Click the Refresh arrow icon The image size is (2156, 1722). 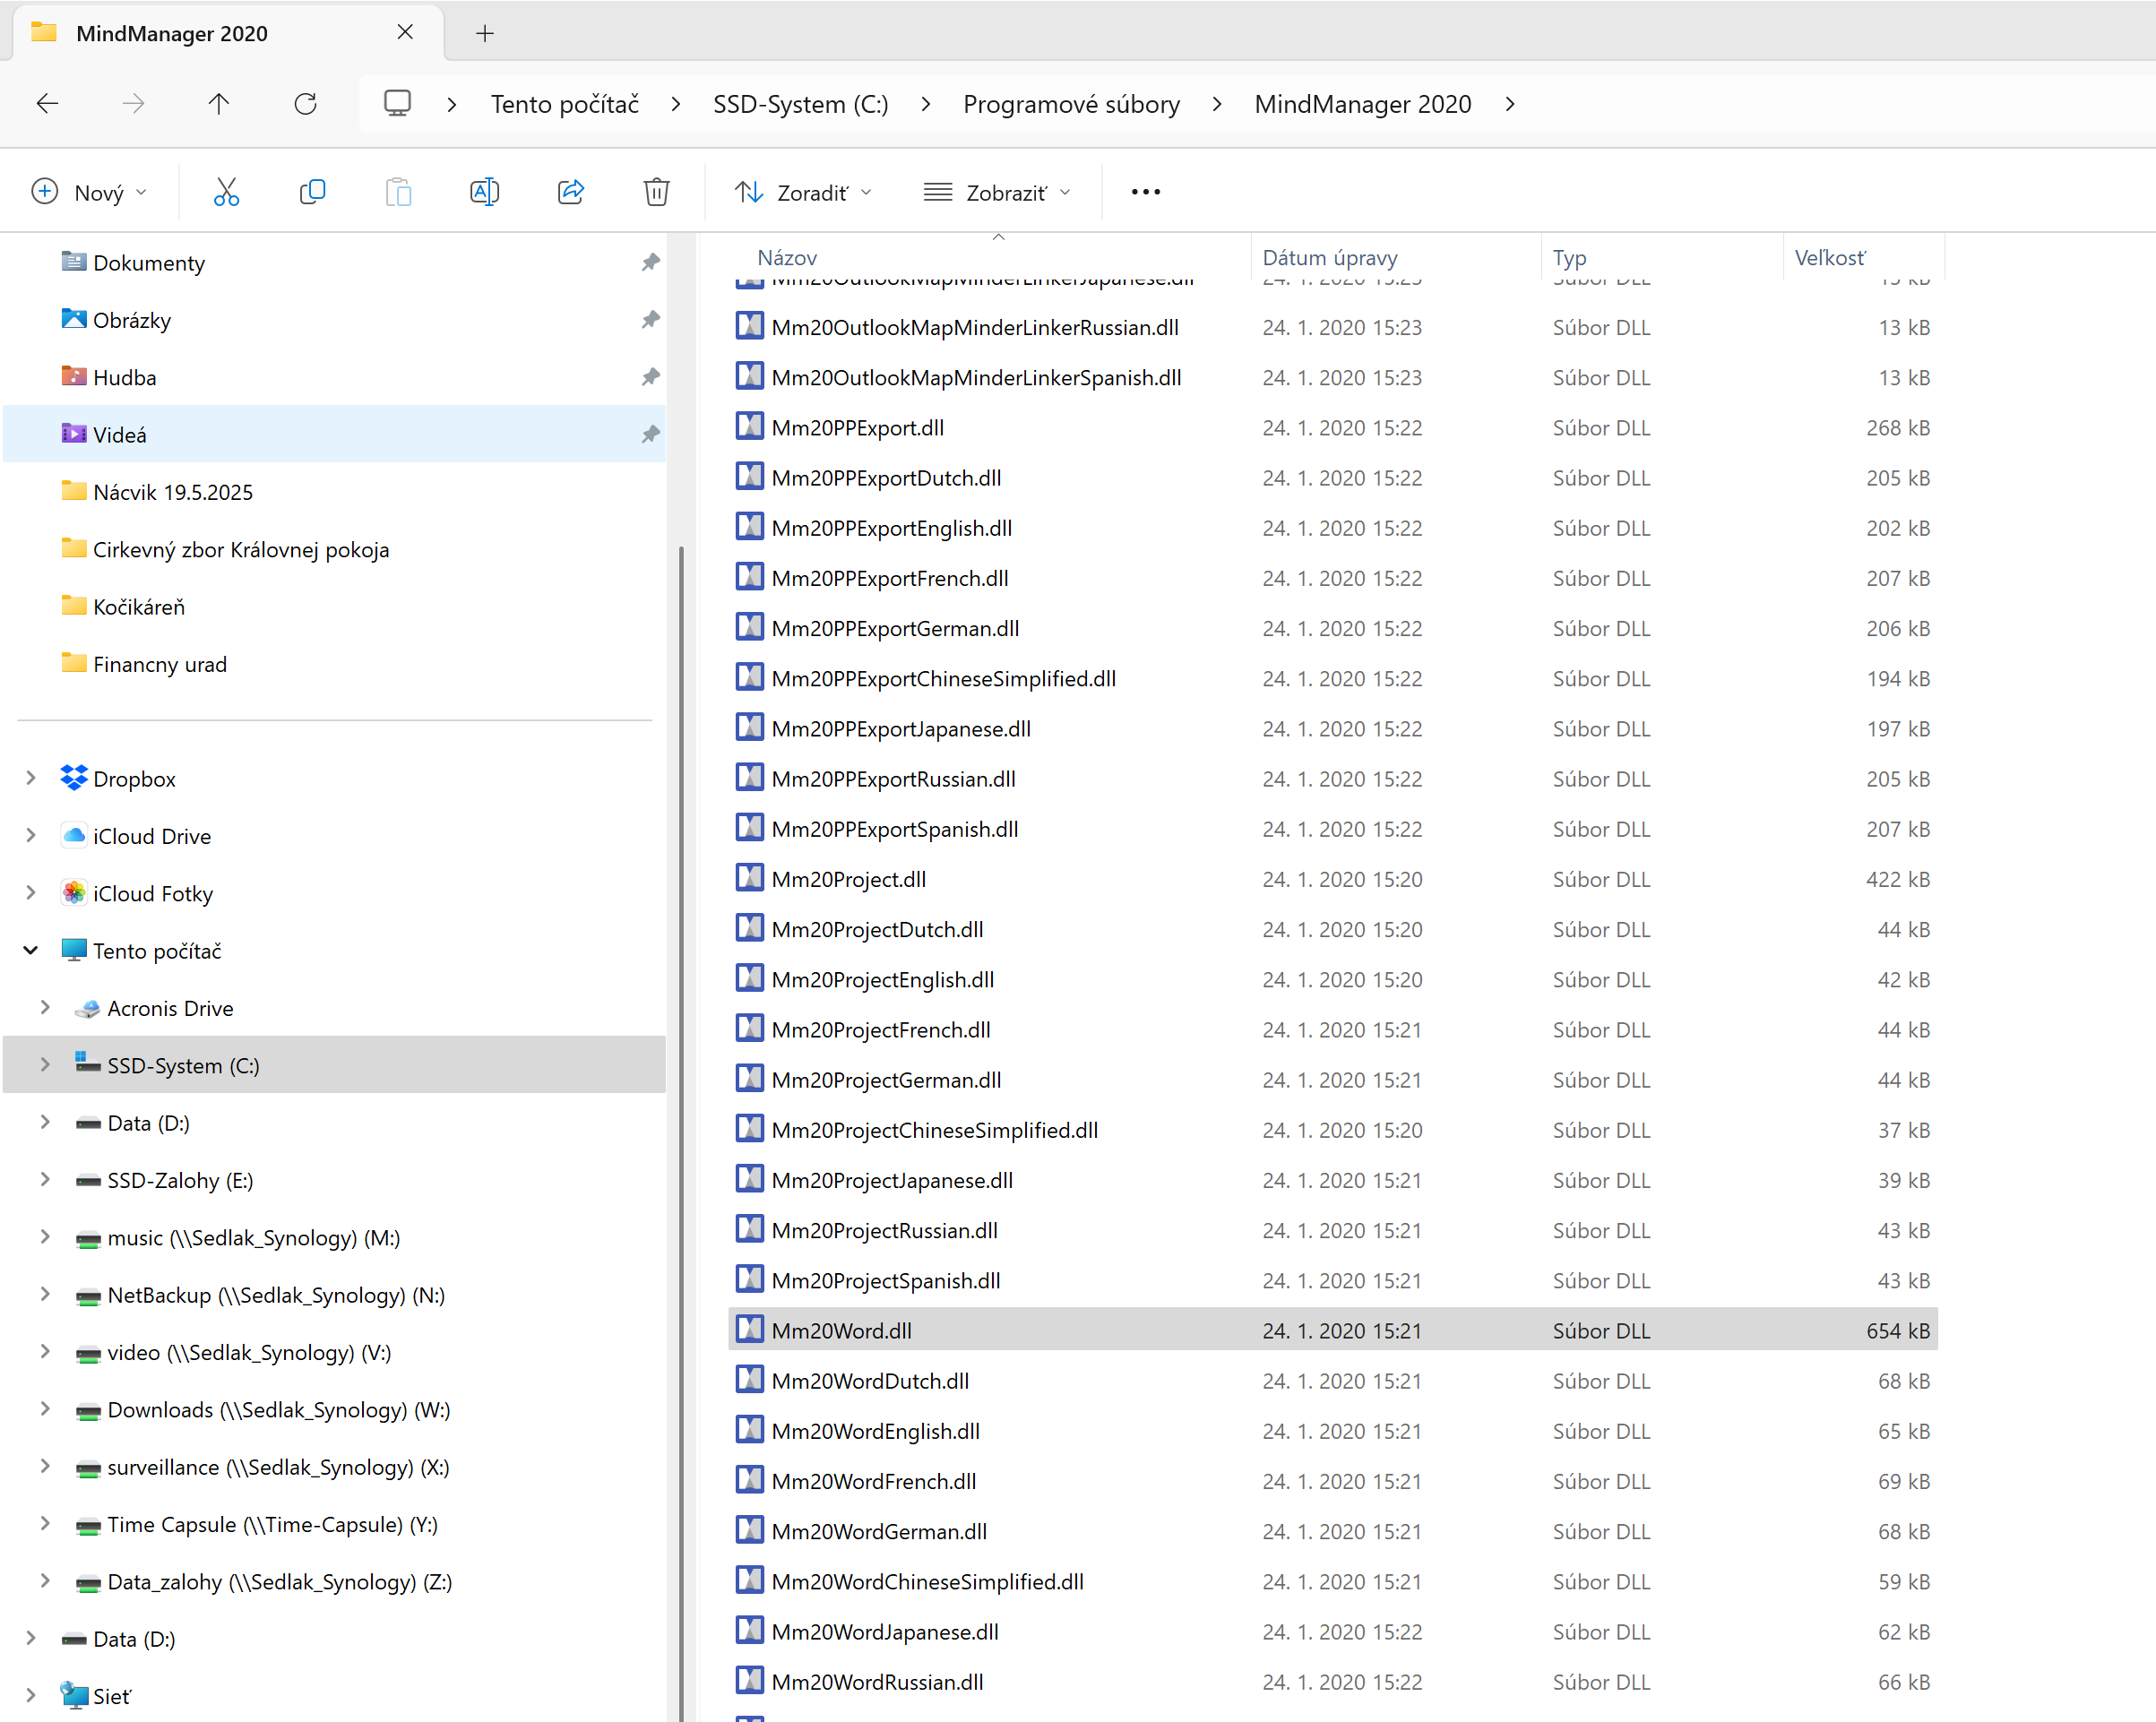(305, 104)
